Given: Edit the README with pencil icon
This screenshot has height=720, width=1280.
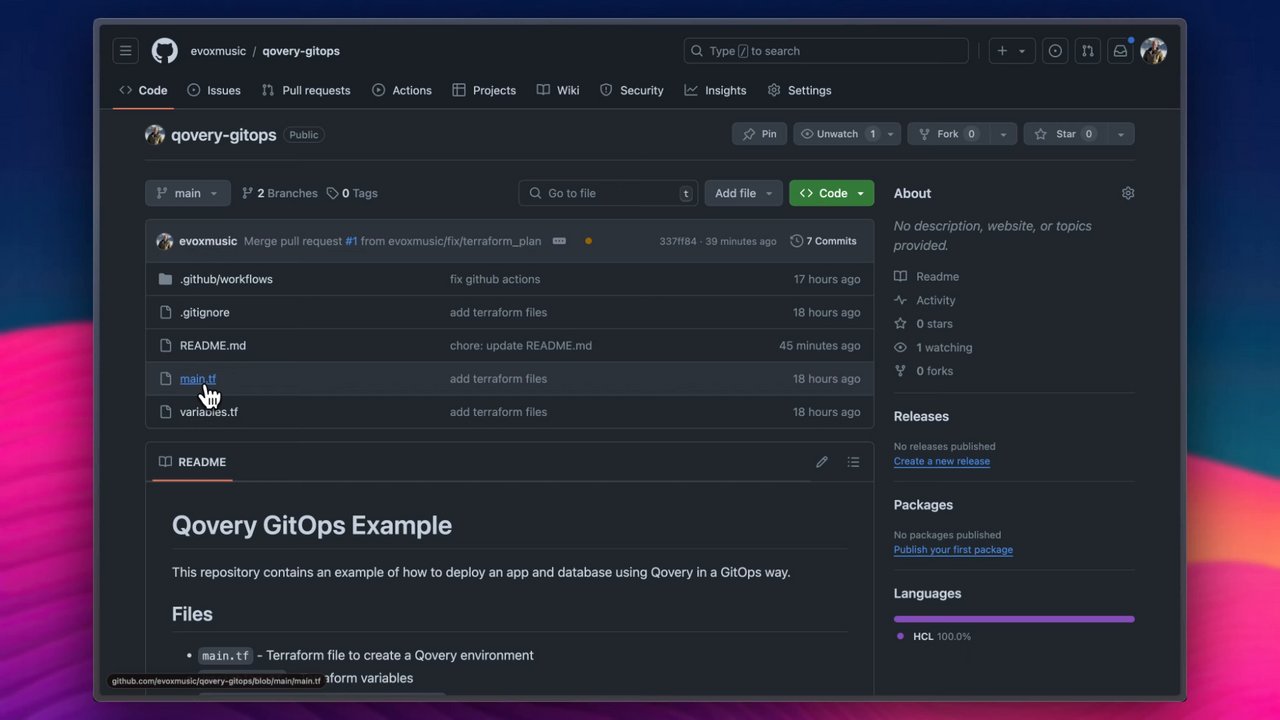Looking at the screenshot, I should point(822,462).
